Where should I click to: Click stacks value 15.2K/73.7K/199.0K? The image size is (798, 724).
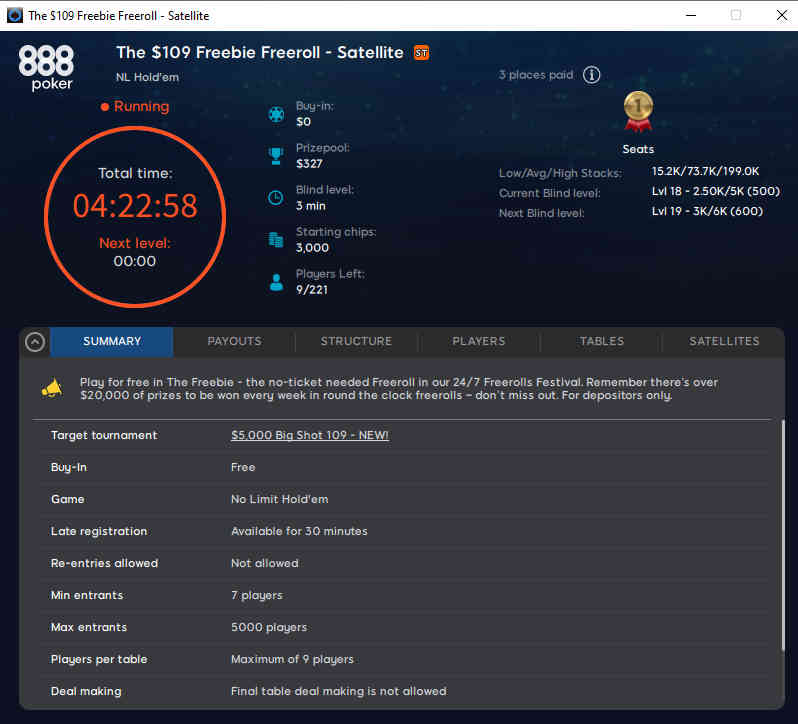click(705, 171)
